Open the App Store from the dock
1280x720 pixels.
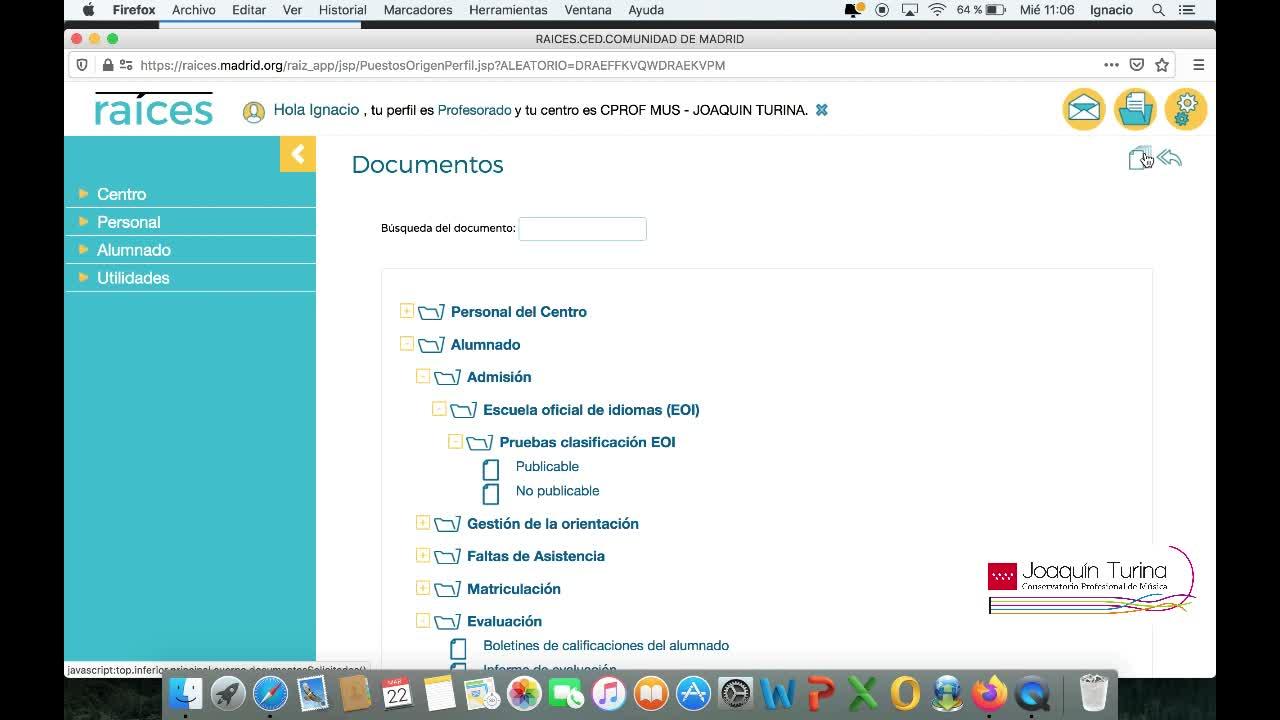pyautogui.click(x=693, y=693)
